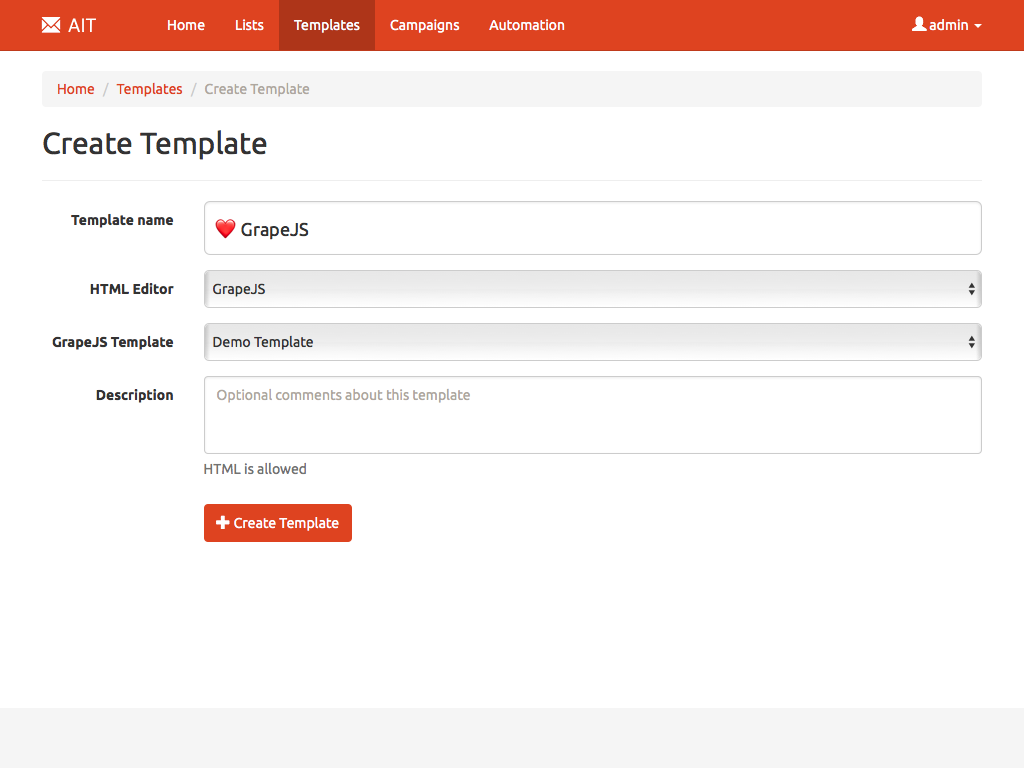The image size is (1024, 768).
Task: Expand the admin dropdown caret
Action: (x=978, y=26)
